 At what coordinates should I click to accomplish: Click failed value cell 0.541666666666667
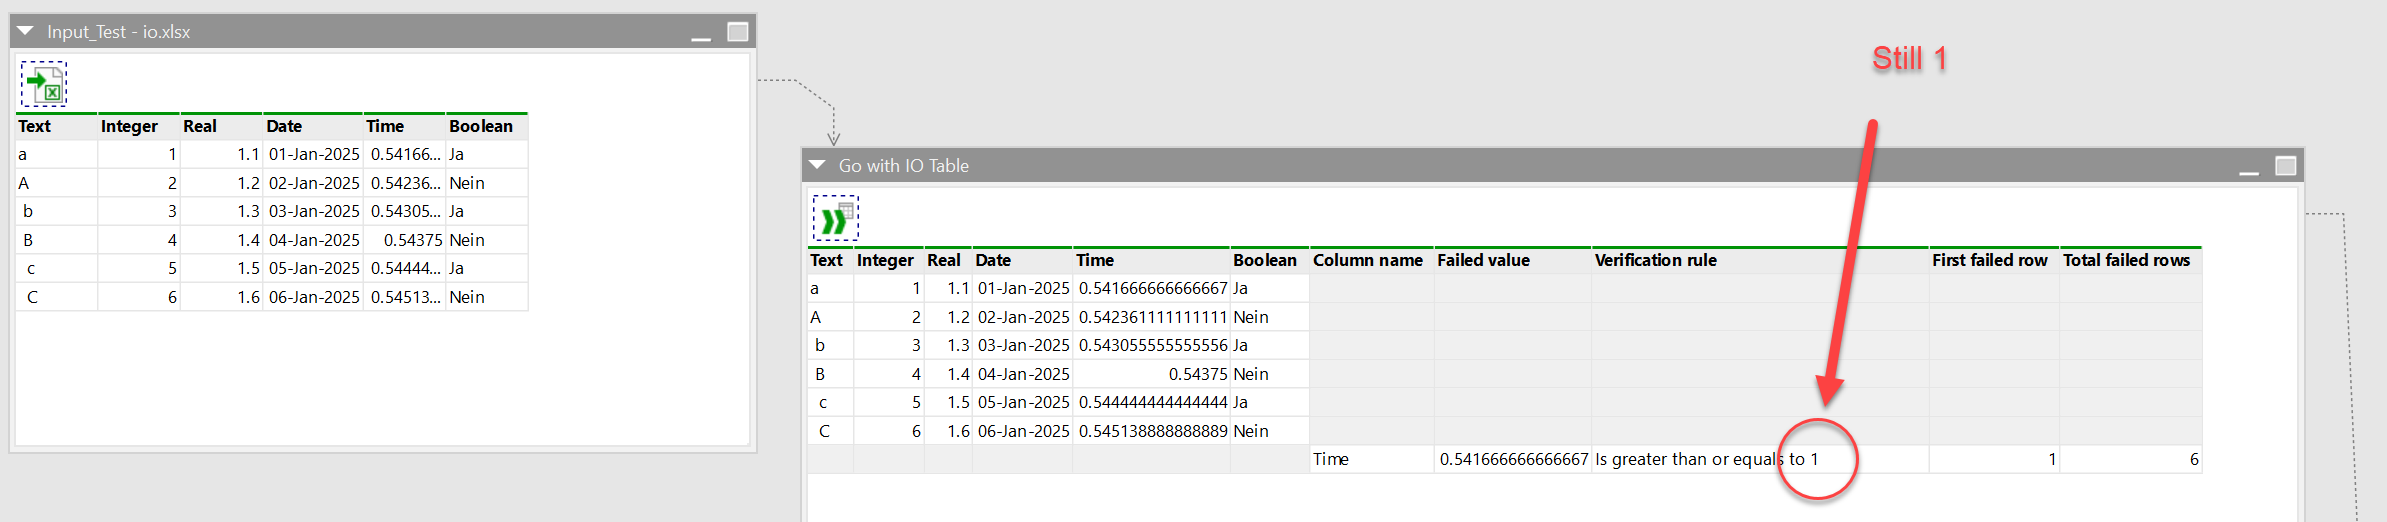1513,459
